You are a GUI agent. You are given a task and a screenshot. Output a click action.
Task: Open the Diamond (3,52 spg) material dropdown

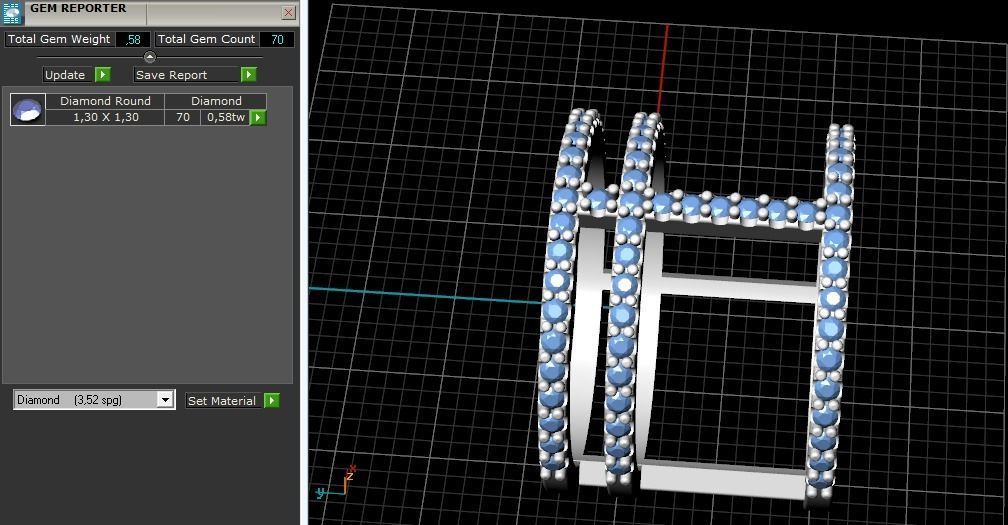point(165,400)
